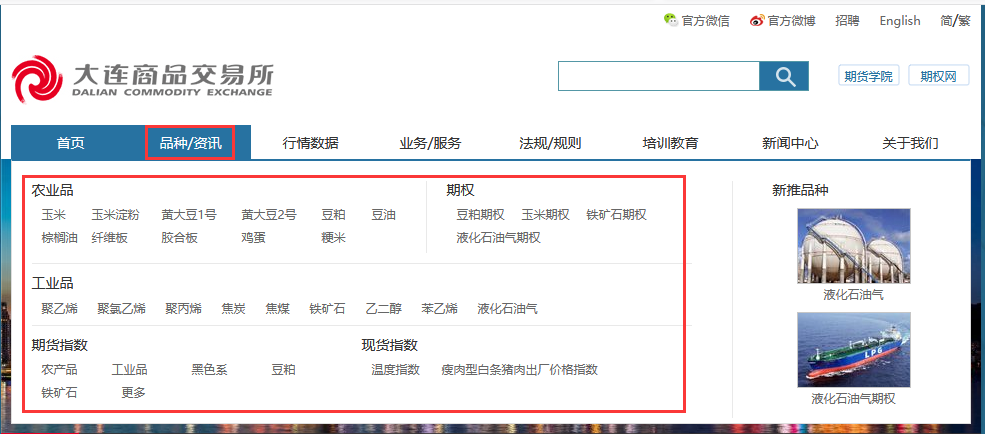Screen dimensions: 985x434
Task: Expand the 关于我们 menu
Action: point(910,143)
